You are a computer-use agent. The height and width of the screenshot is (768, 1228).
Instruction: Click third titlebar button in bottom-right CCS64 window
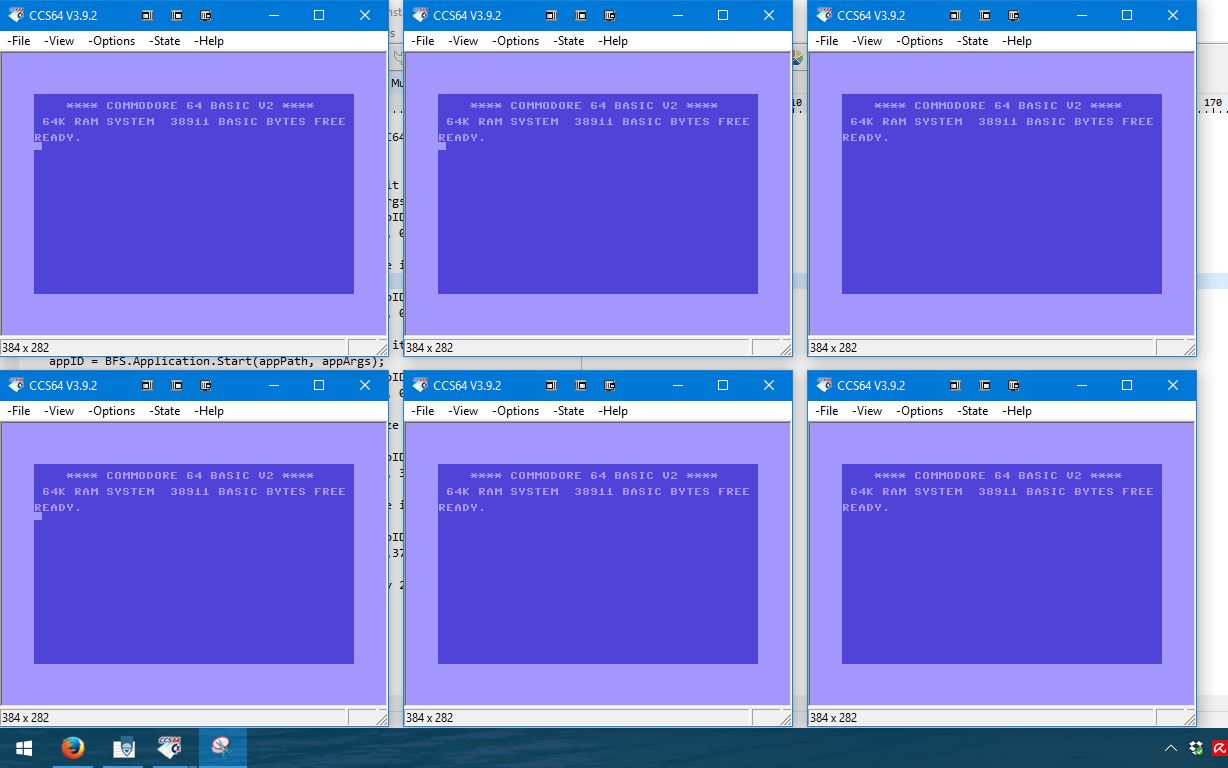pyautogui.click(x=1013, y=386)
